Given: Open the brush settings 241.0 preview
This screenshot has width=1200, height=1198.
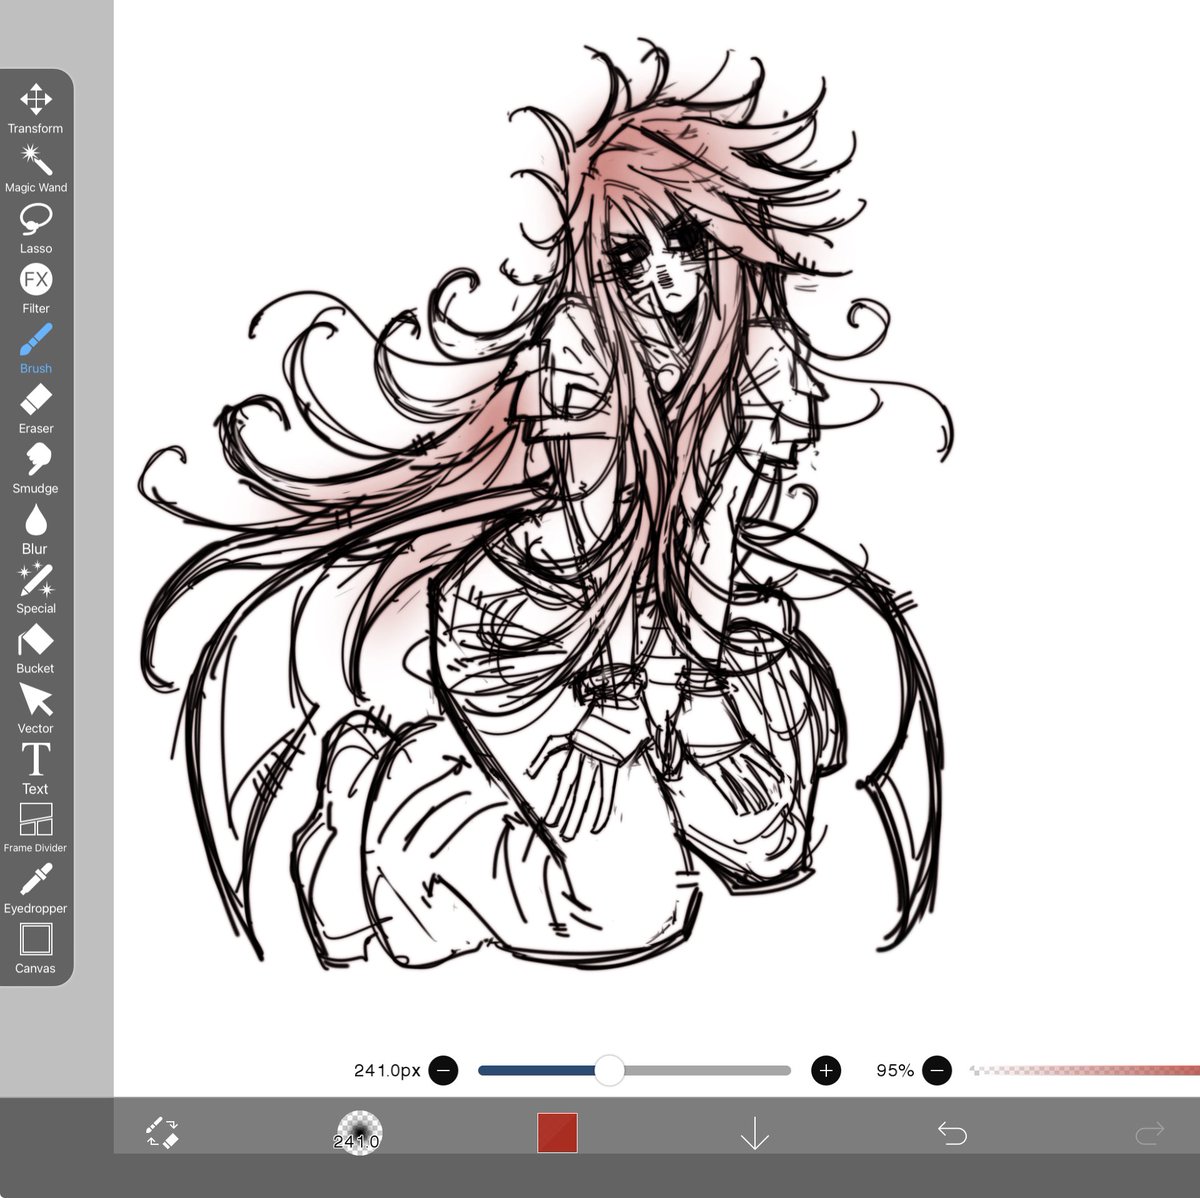Looking at the screenshot, I should click(x=358, y=1133).
